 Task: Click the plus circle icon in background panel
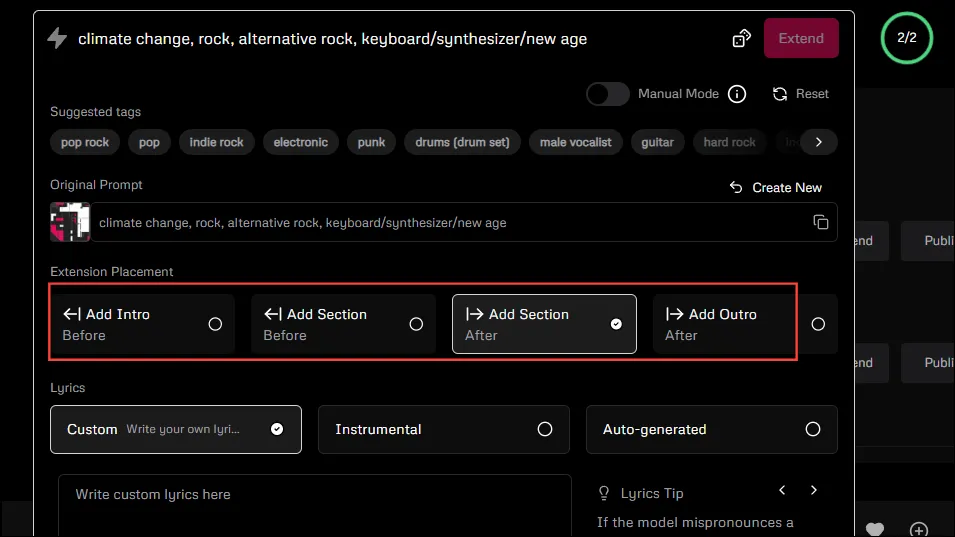pyautogui.click(x=918, y=530)
